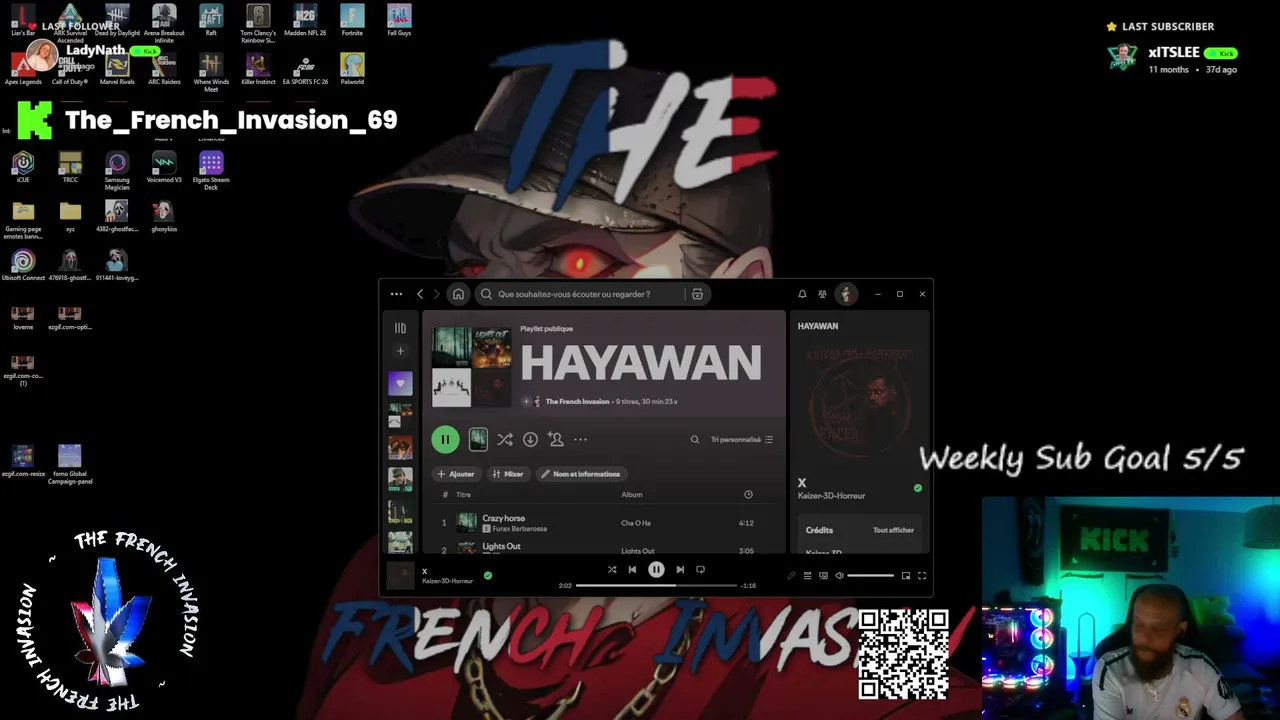1280x720 pixels.
Task: Click the saved checkmark next to X in player bar
Action: [x=488, y=575]
